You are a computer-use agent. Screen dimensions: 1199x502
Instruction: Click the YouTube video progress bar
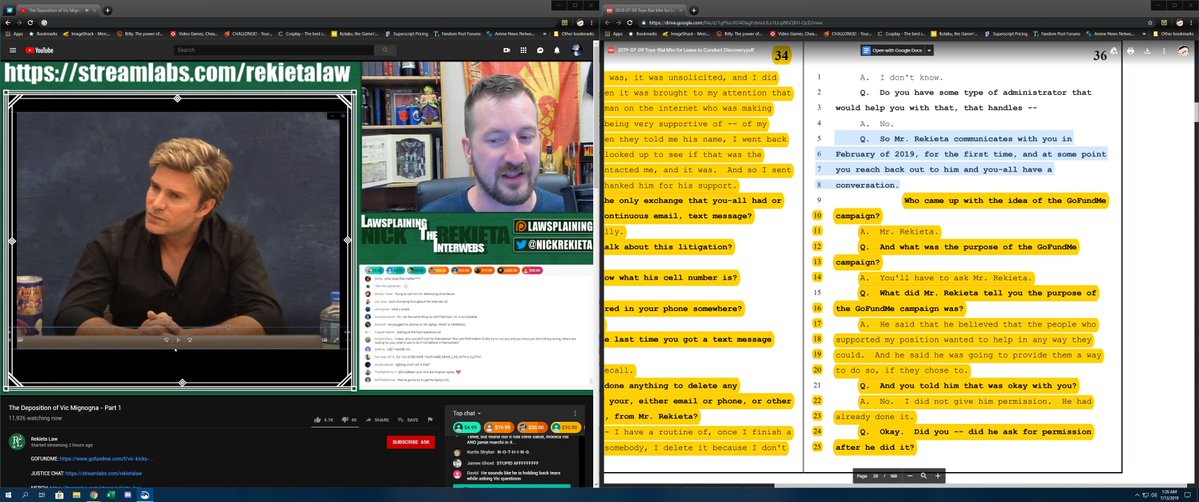(x=177, y=329)
